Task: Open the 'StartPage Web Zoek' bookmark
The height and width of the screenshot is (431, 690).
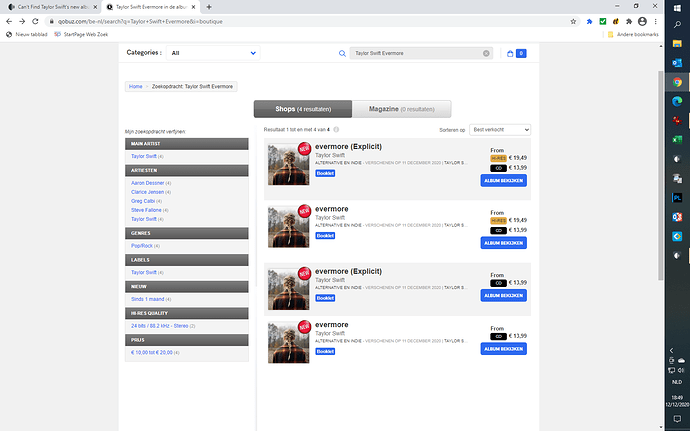Action: (x=81, y=34)
